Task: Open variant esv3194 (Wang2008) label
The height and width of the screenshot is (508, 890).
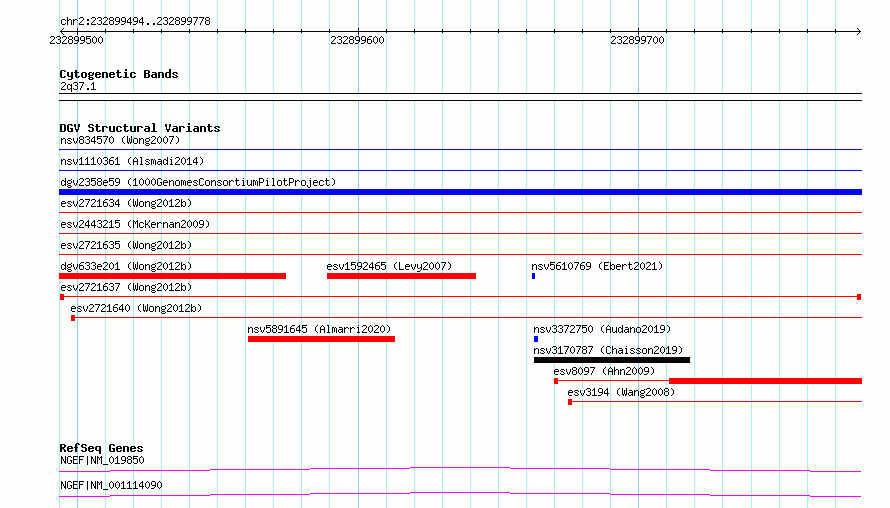Action: click(x=621, y=392)
